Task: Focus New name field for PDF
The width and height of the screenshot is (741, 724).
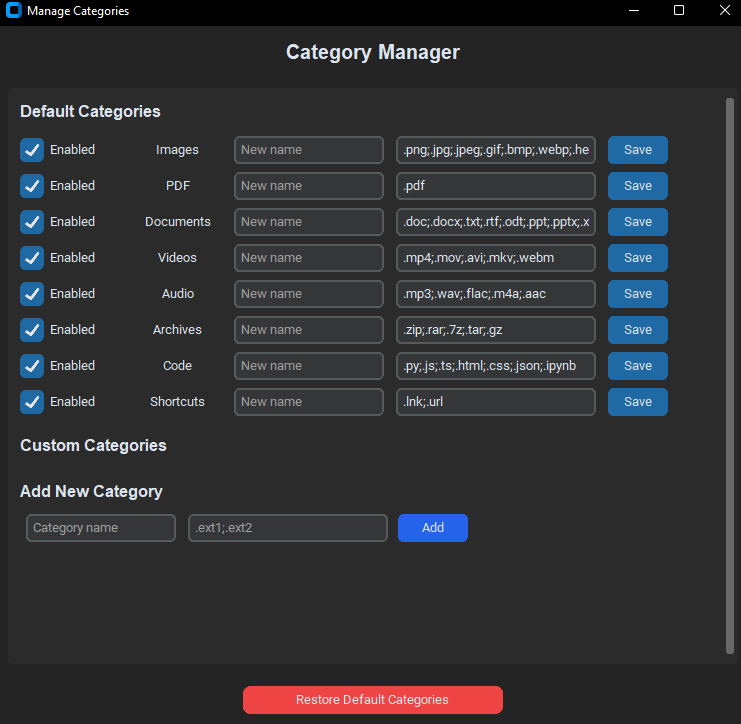Action: coord(309,186)
